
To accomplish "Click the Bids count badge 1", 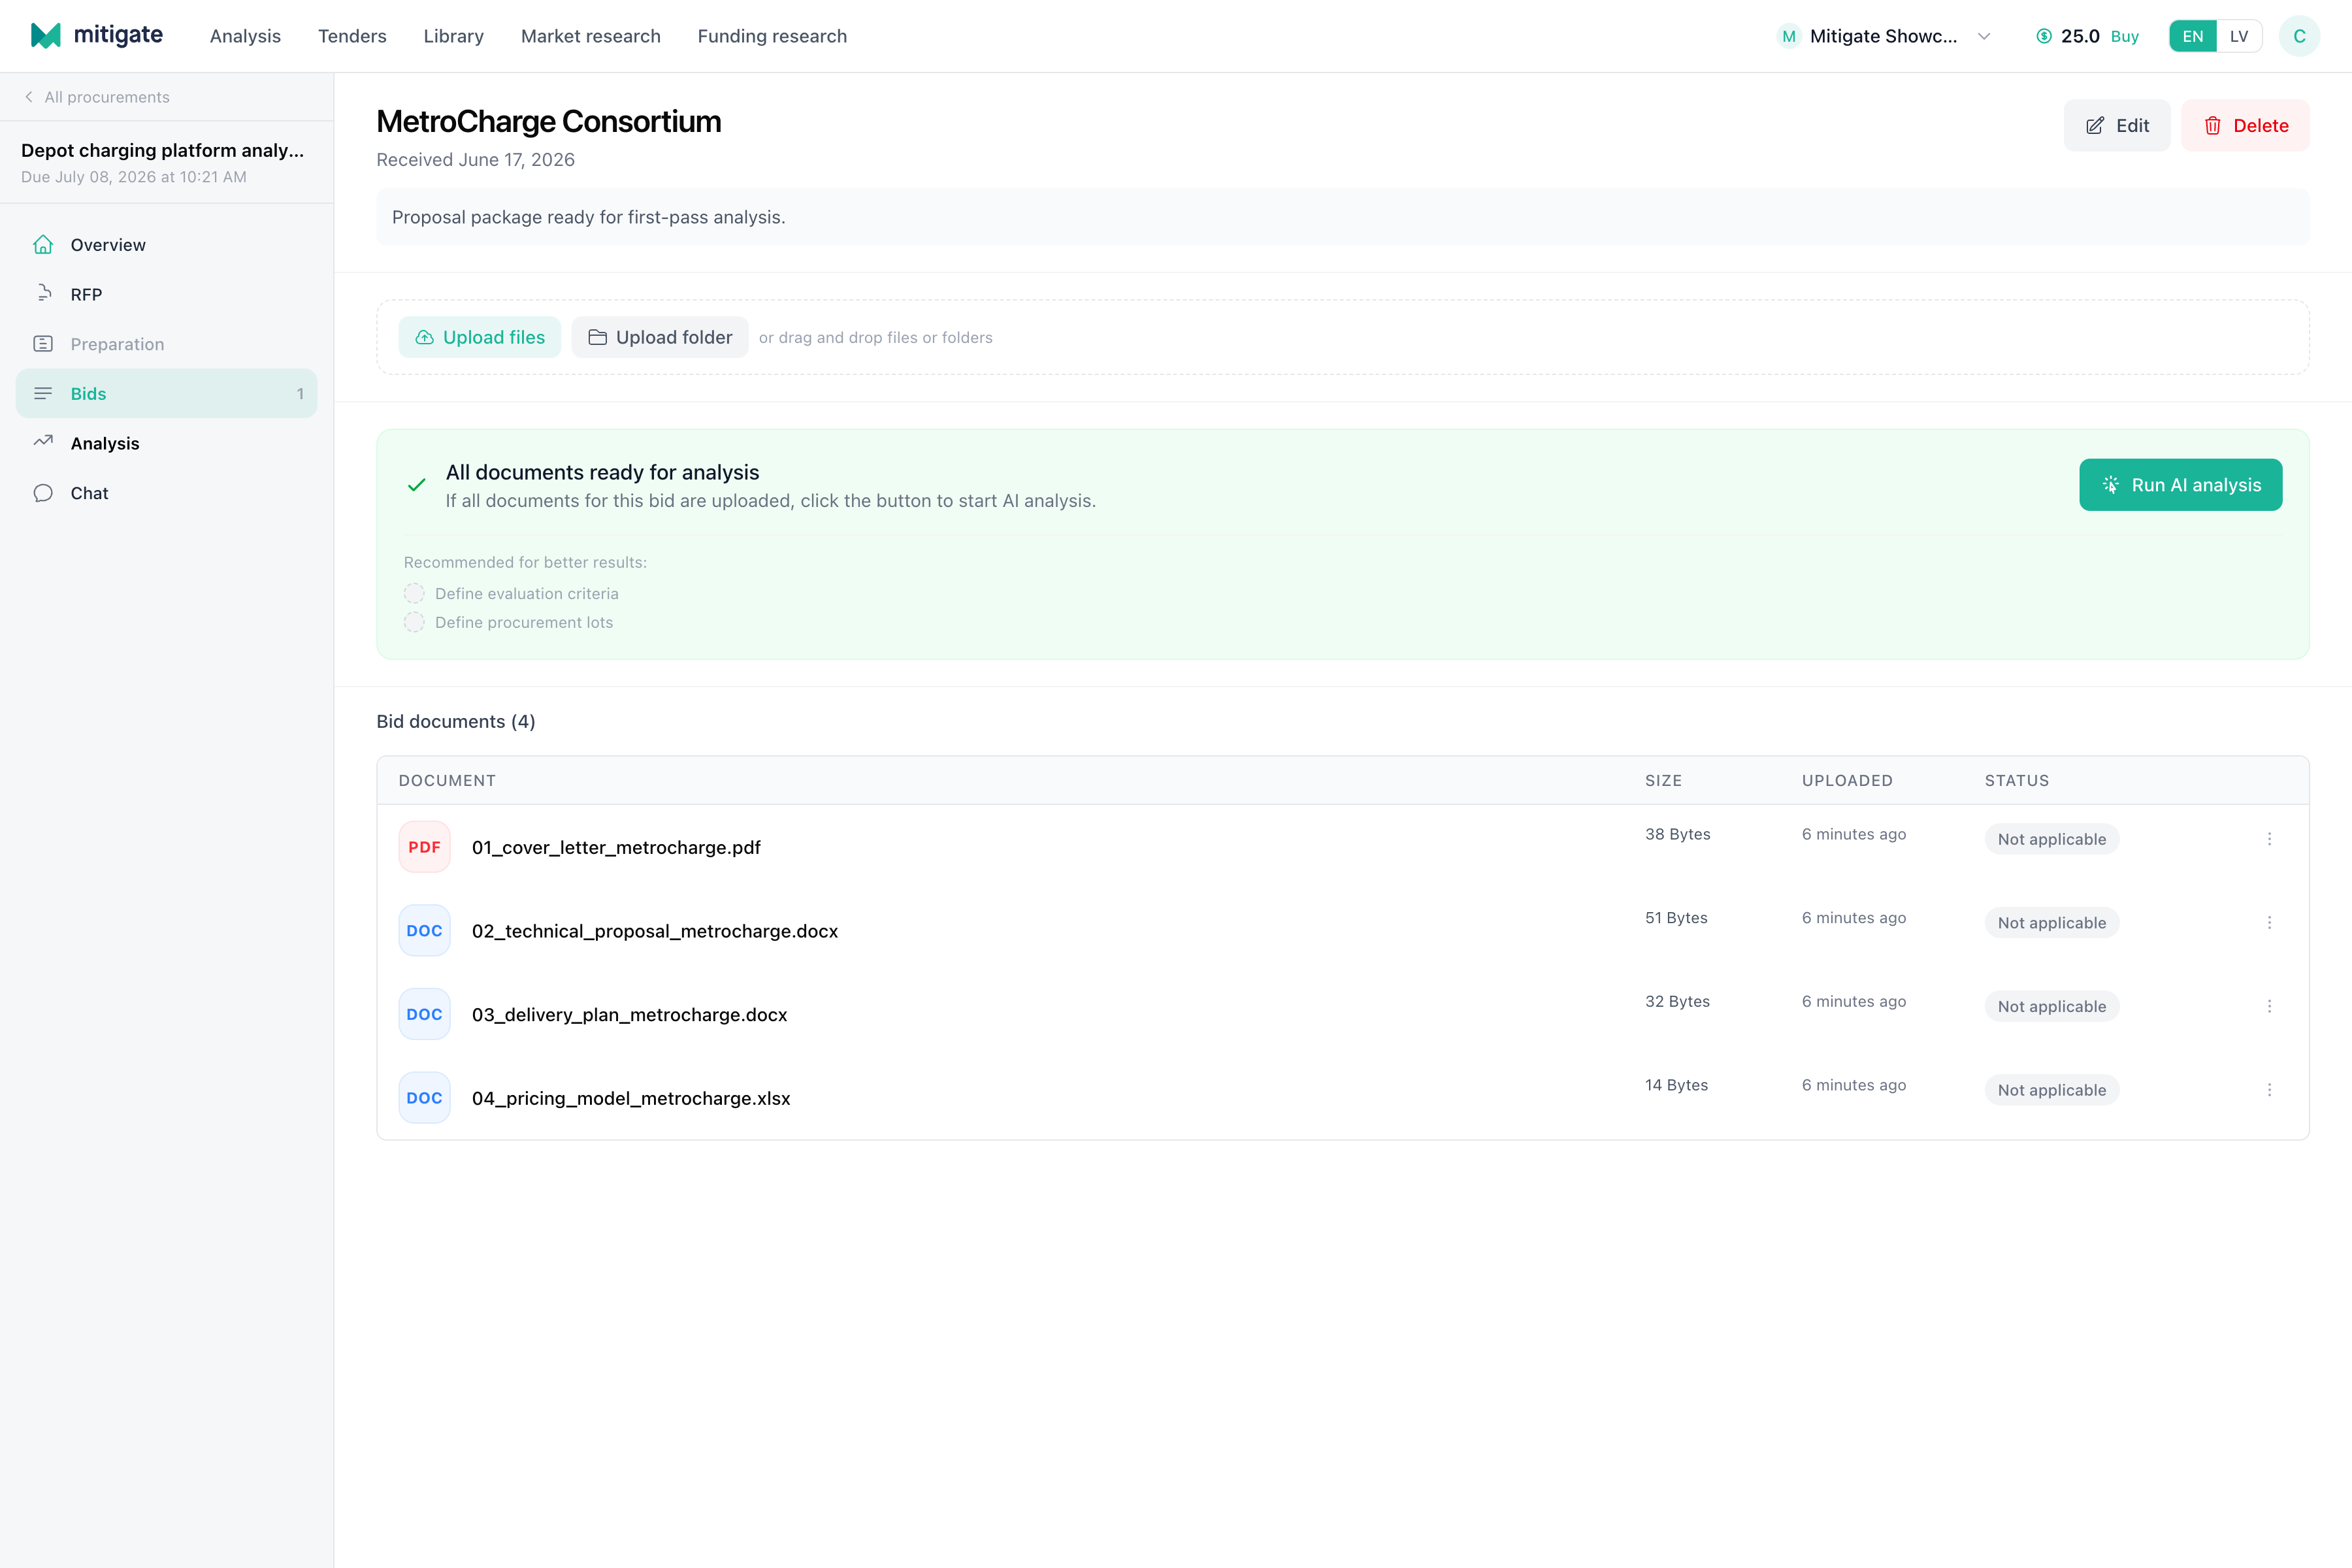I will [300, 394].
